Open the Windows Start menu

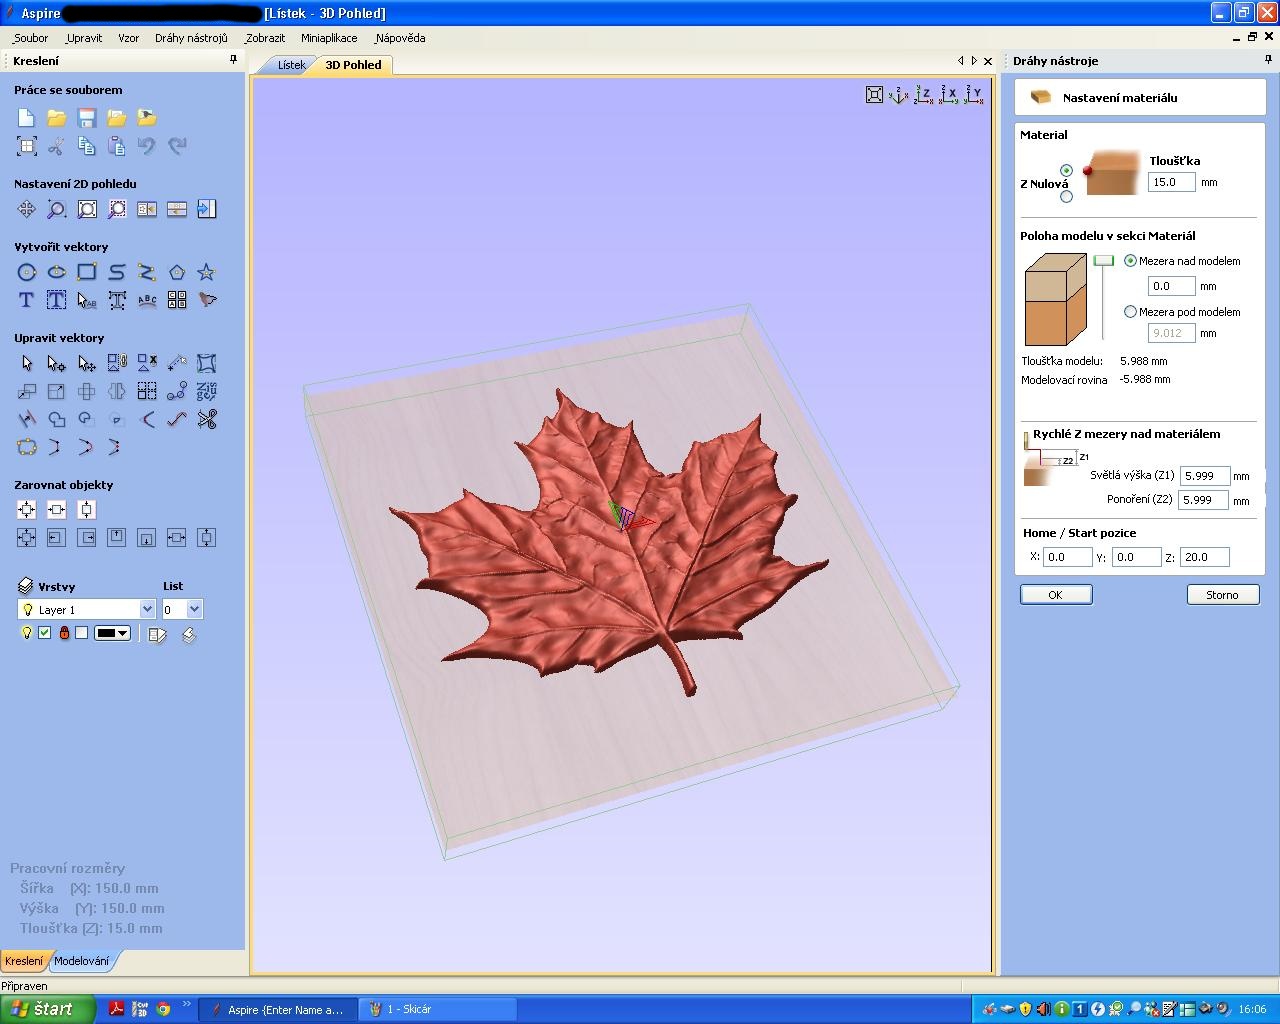point(47,1009)
